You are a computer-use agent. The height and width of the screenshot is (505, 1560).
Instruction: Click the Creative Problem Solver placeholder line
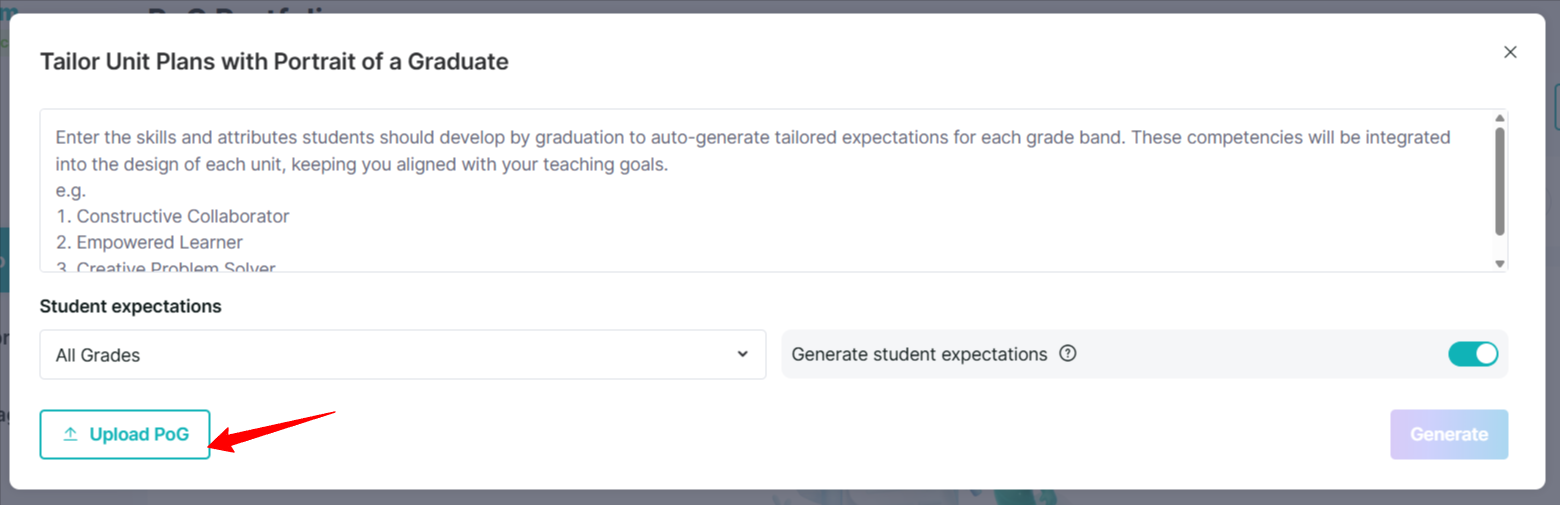[x=166, y=266]
